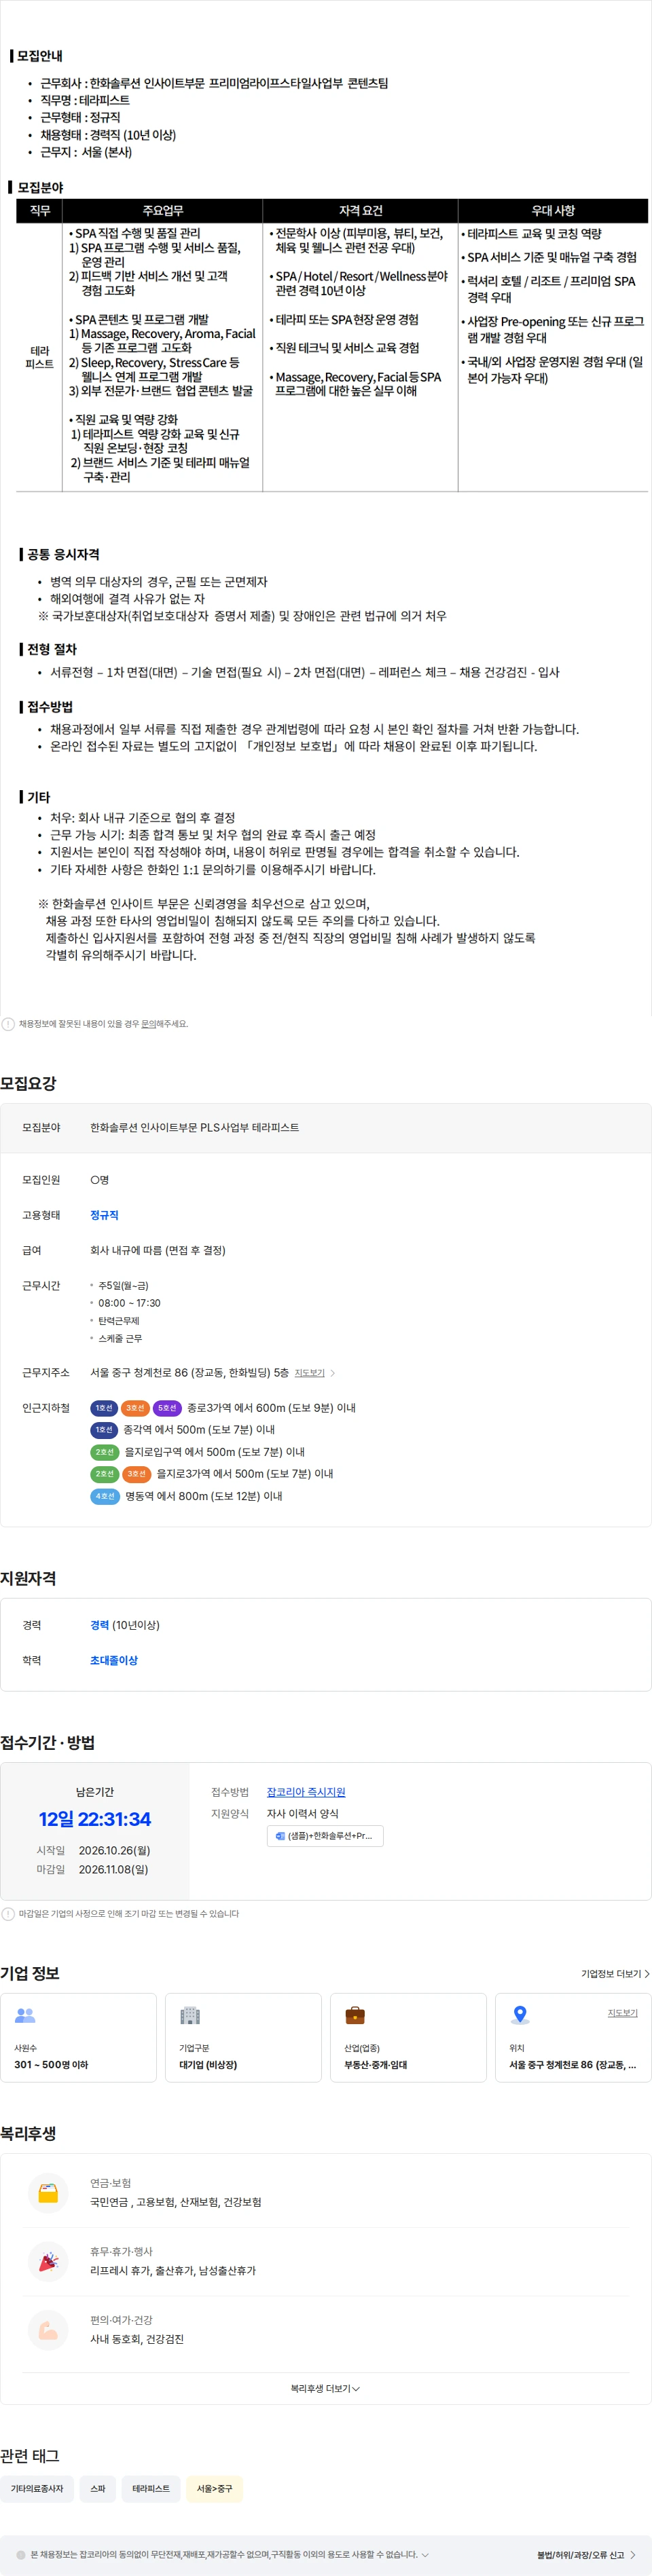Click the 1호선 badge beside 종각역

click(104, 1430)
